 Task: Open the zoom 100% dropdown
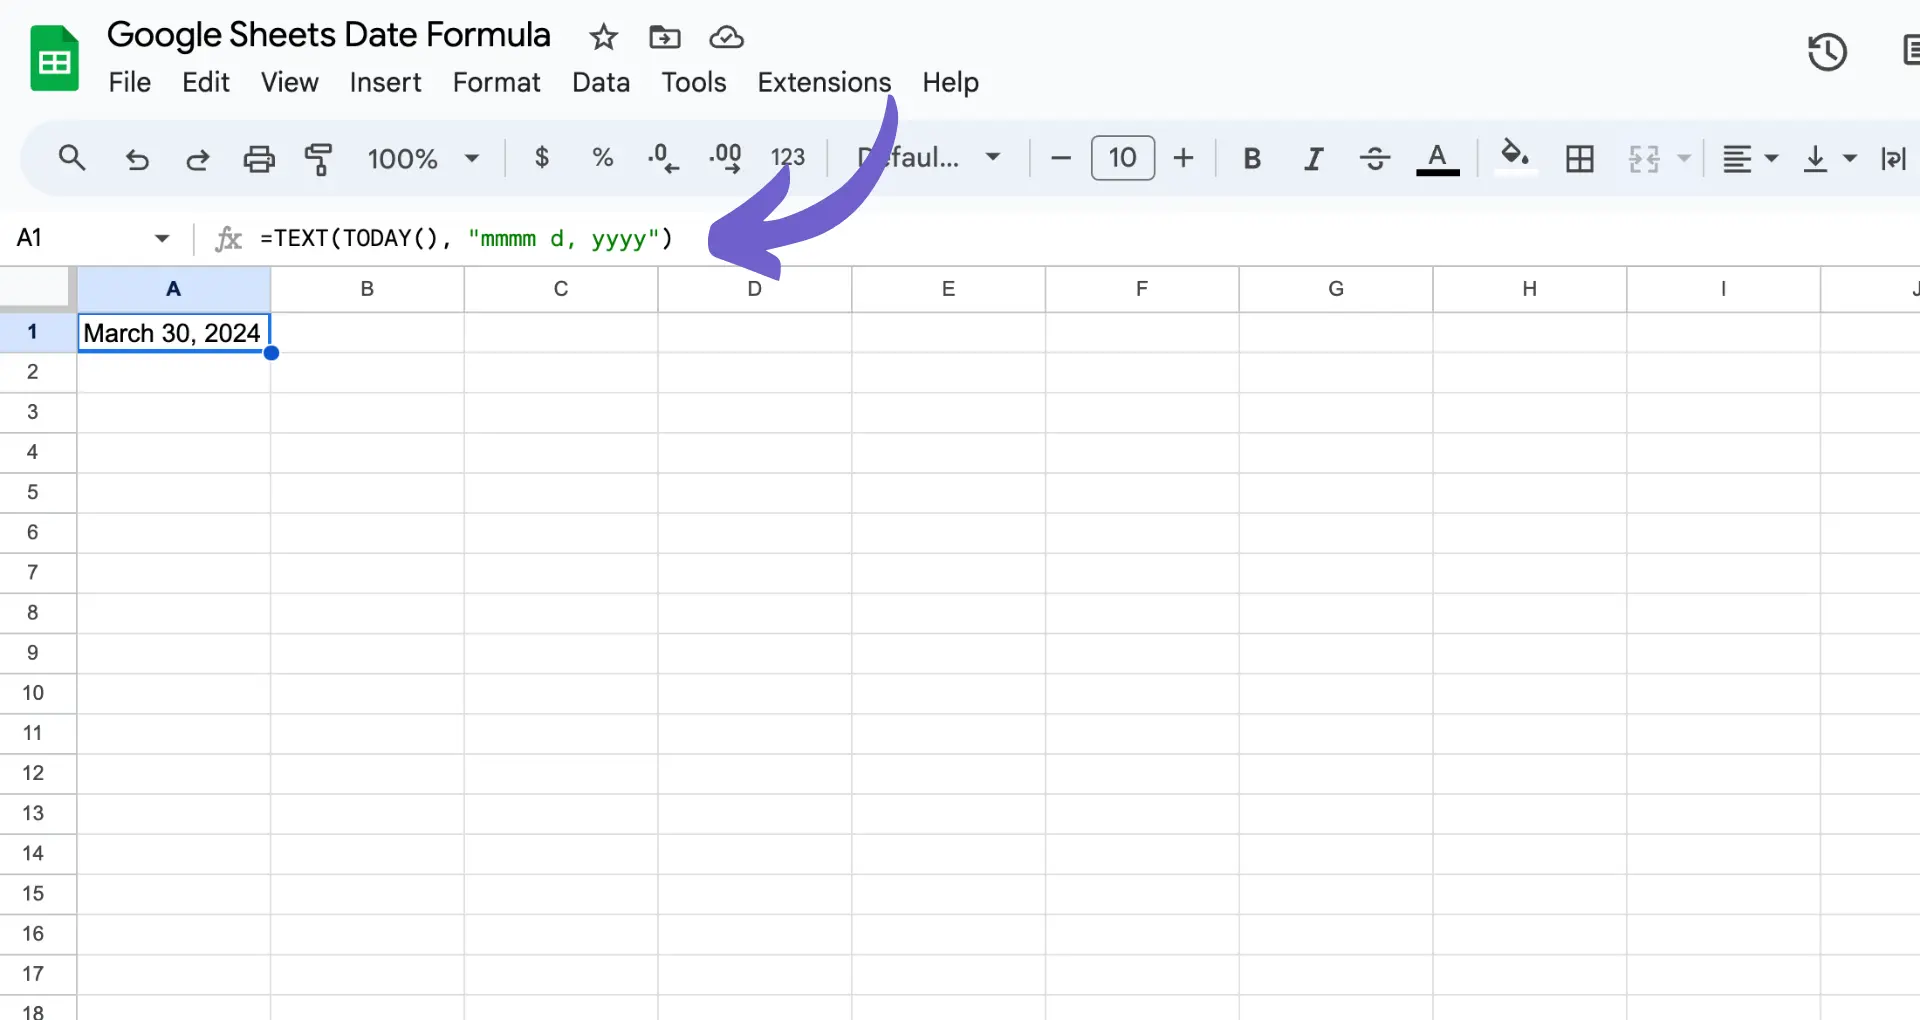(x=423, y=158)
